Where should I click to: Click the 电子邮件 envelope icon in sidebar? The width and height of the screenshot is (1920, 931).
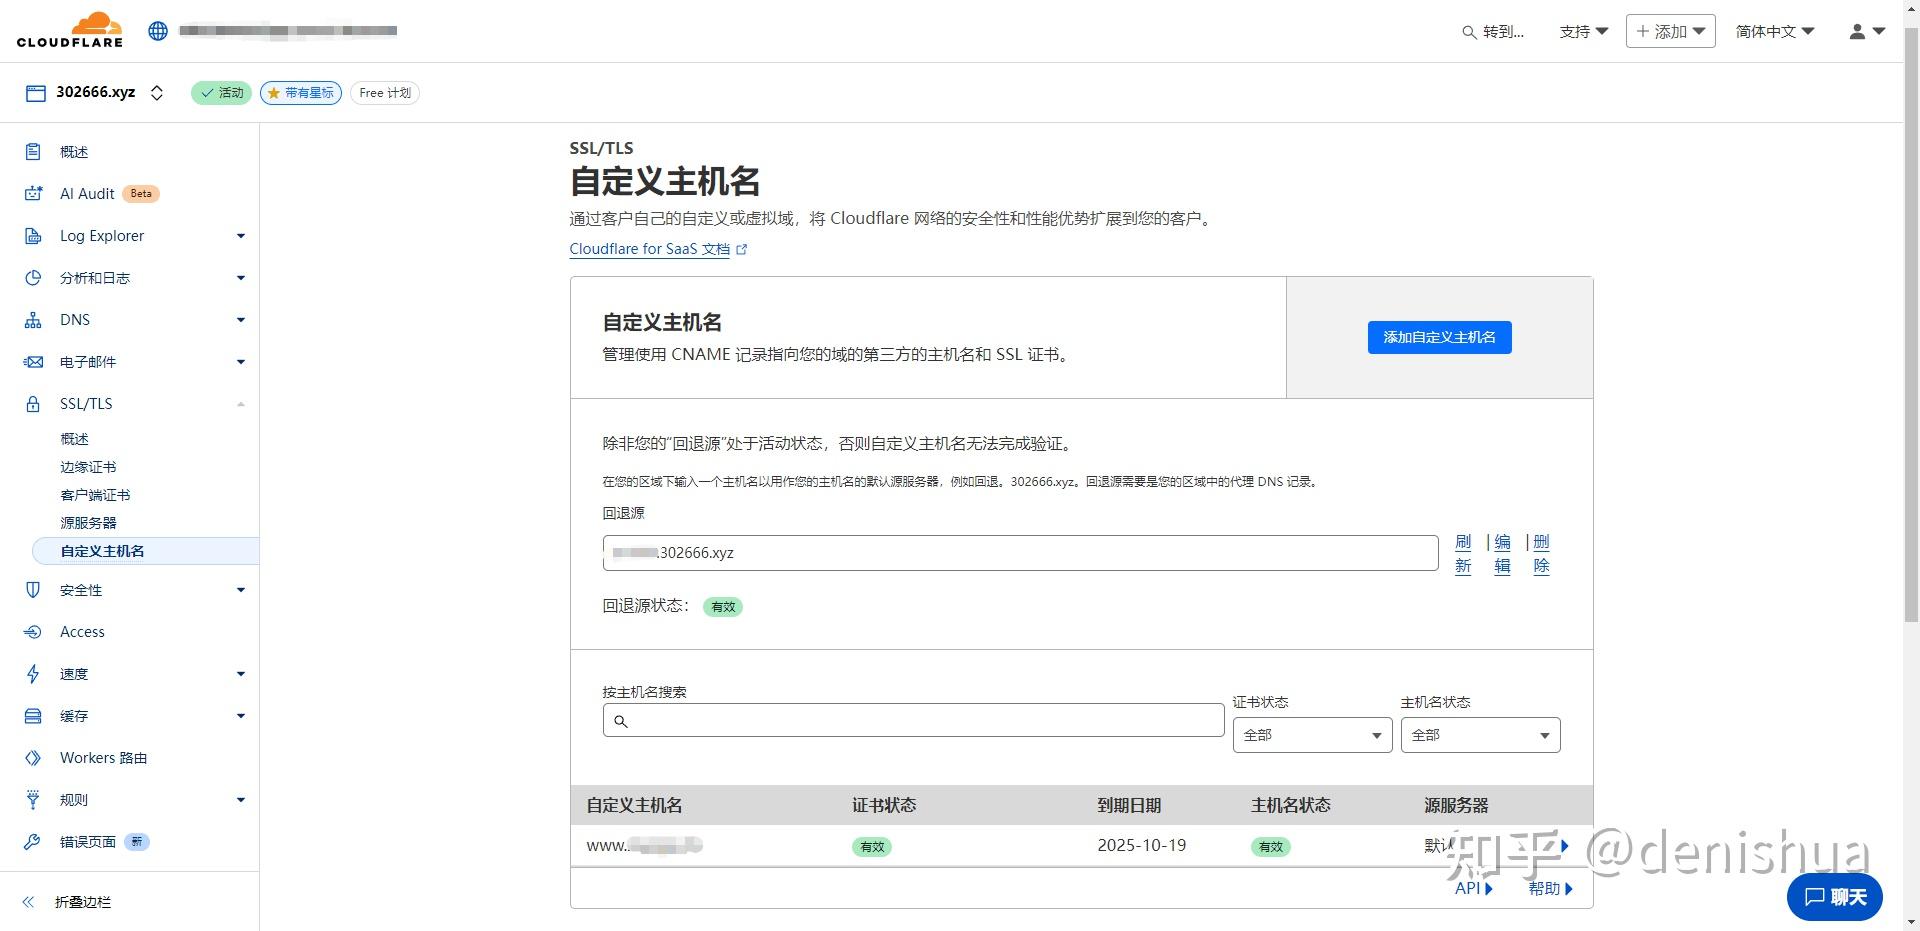tap(33, 361)
